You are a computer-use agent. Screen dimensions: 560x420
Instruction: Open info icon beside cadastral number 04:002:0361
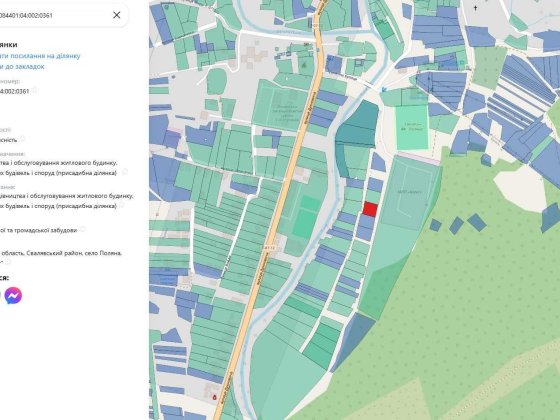pyautogui.click(x=34, y=90)
